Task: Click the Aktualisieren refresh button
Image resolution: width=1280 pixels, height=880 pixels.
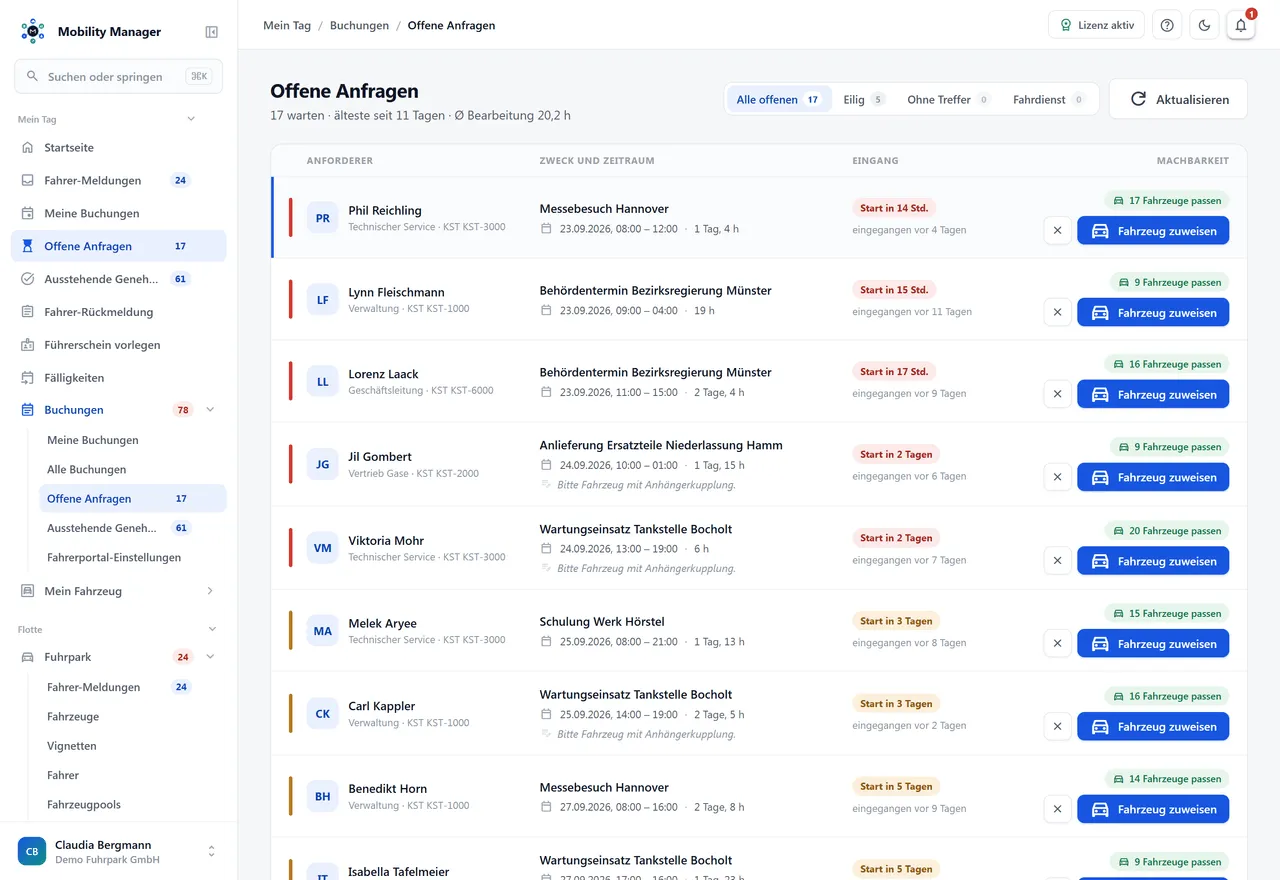Action: coord(1178,99)
